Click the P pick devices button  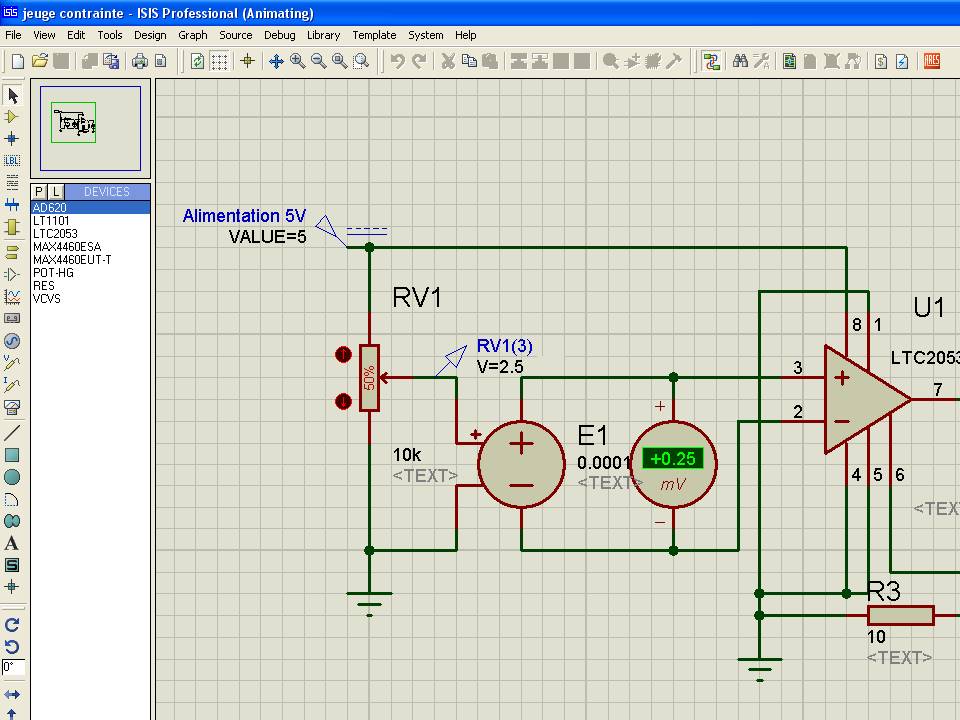tap(39, 192)
